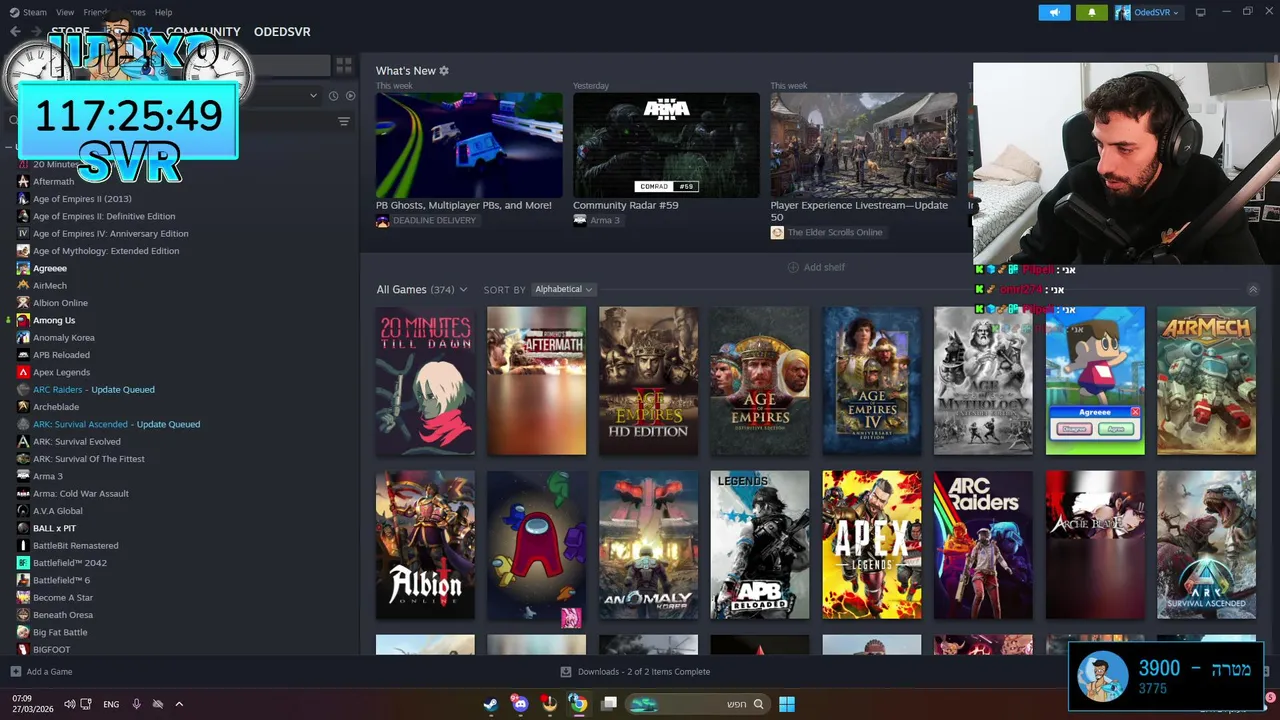Click the taskbar search field
The height and width of the screenshot is (720, 1280).
click(697, 704)
